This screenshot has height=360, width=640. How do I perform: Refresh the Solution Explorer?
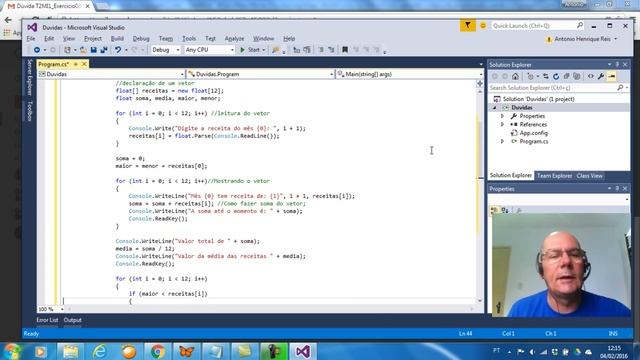point(556,76)
